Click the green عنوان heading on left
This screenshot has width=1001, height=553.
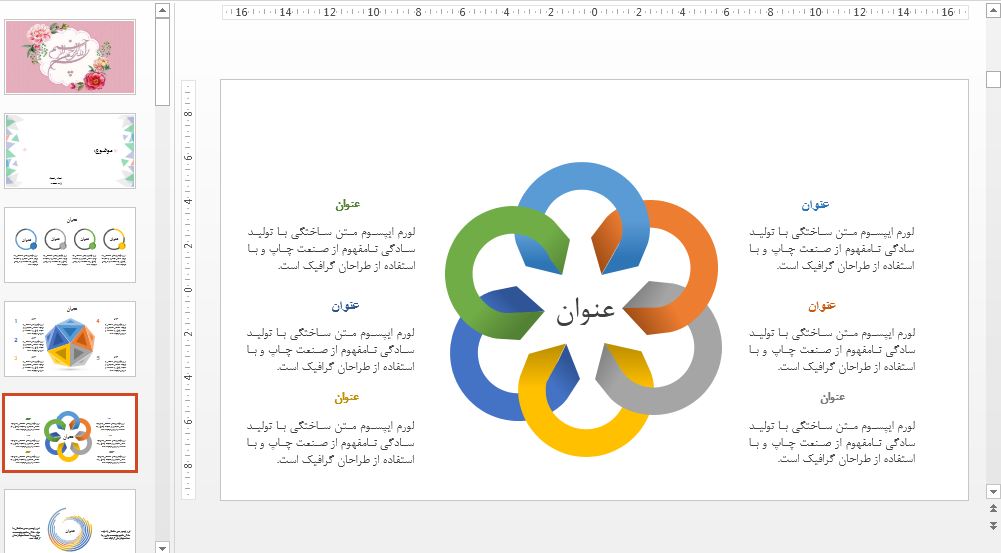(347, 205)
